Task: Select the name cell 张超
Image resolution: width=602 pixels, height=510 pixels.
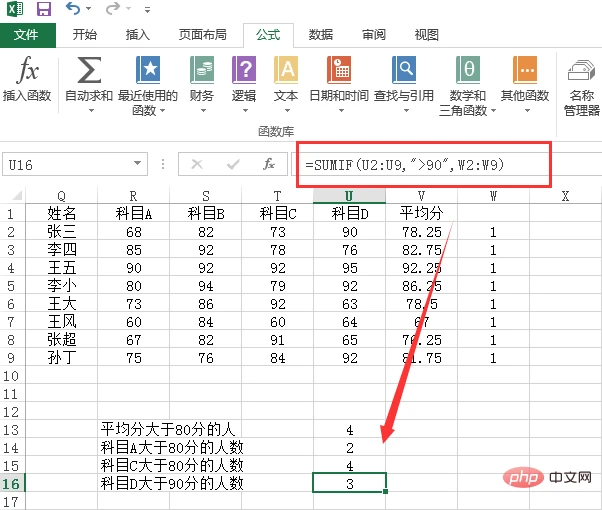Action: pyautogui.click(x=61, y=339)
